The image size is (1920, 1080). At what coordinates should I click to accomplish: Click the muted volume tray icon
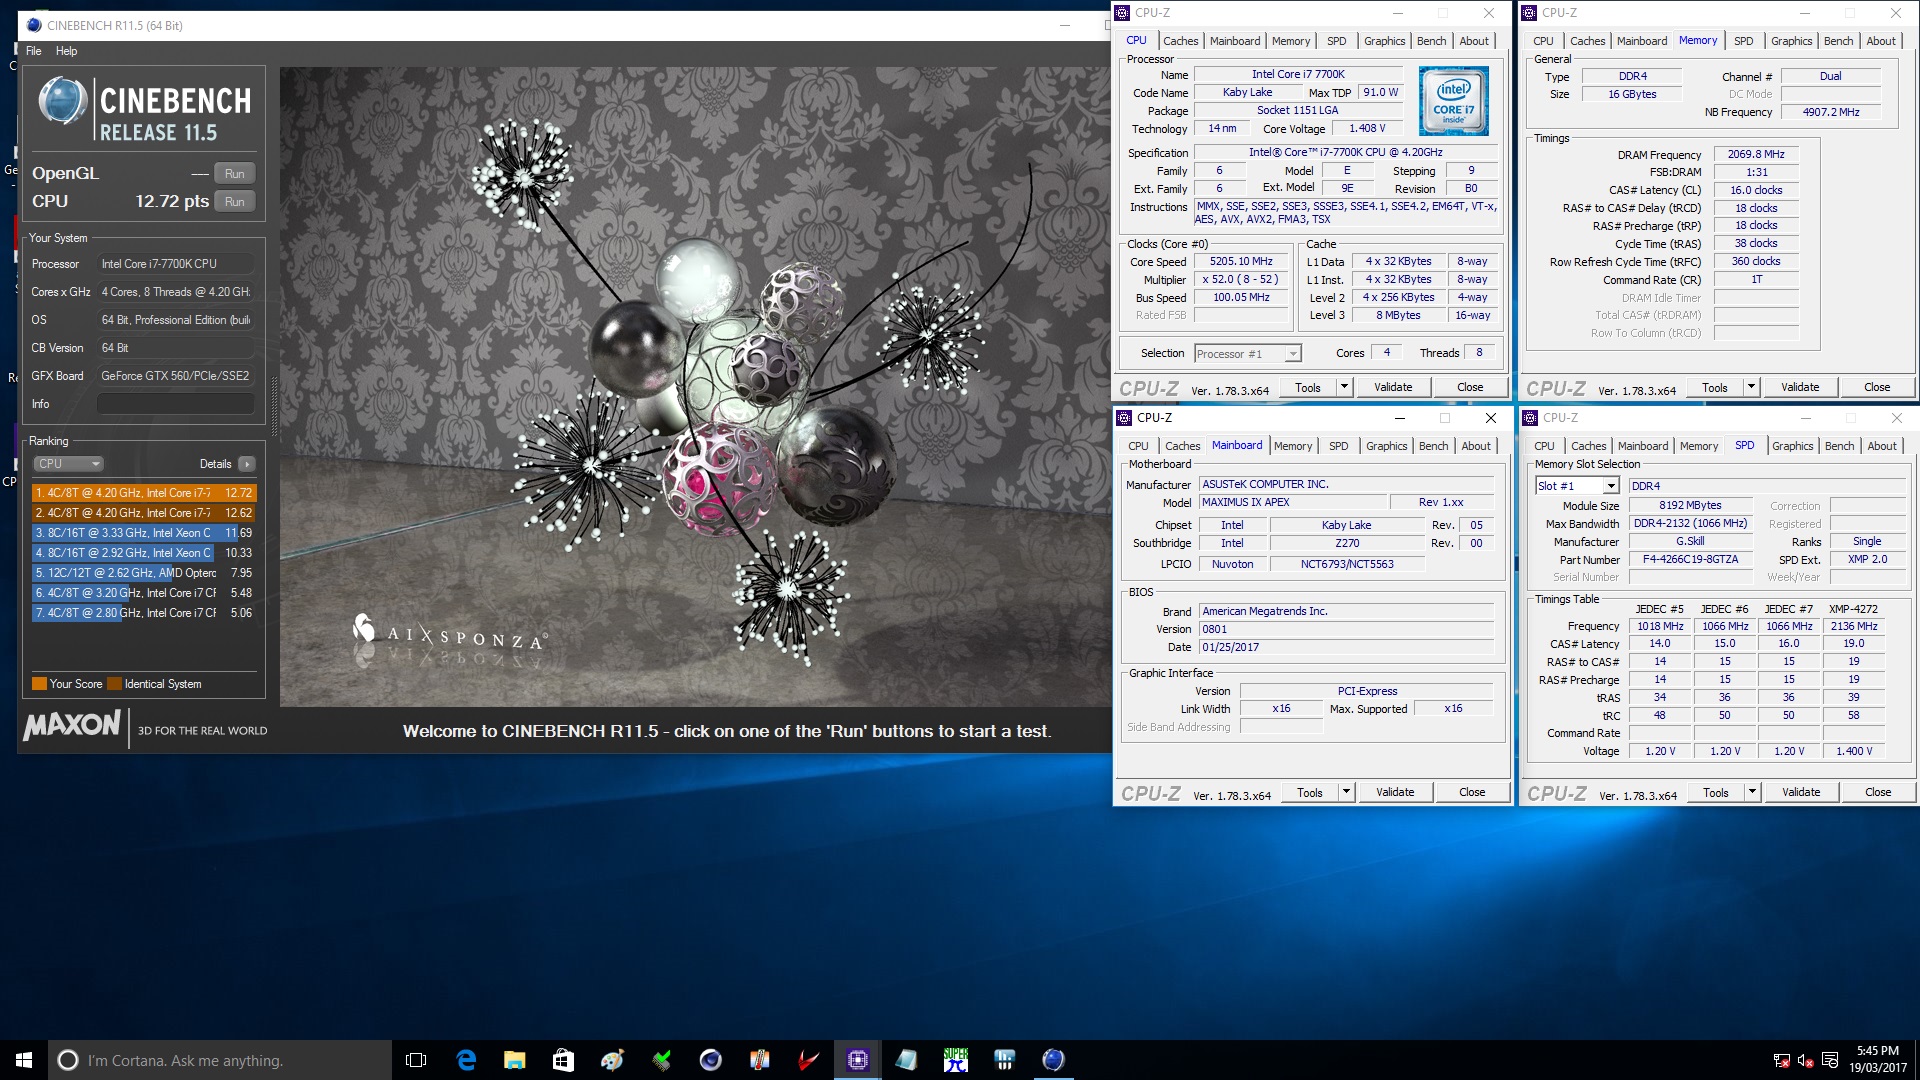(x=1805, y=1061)
